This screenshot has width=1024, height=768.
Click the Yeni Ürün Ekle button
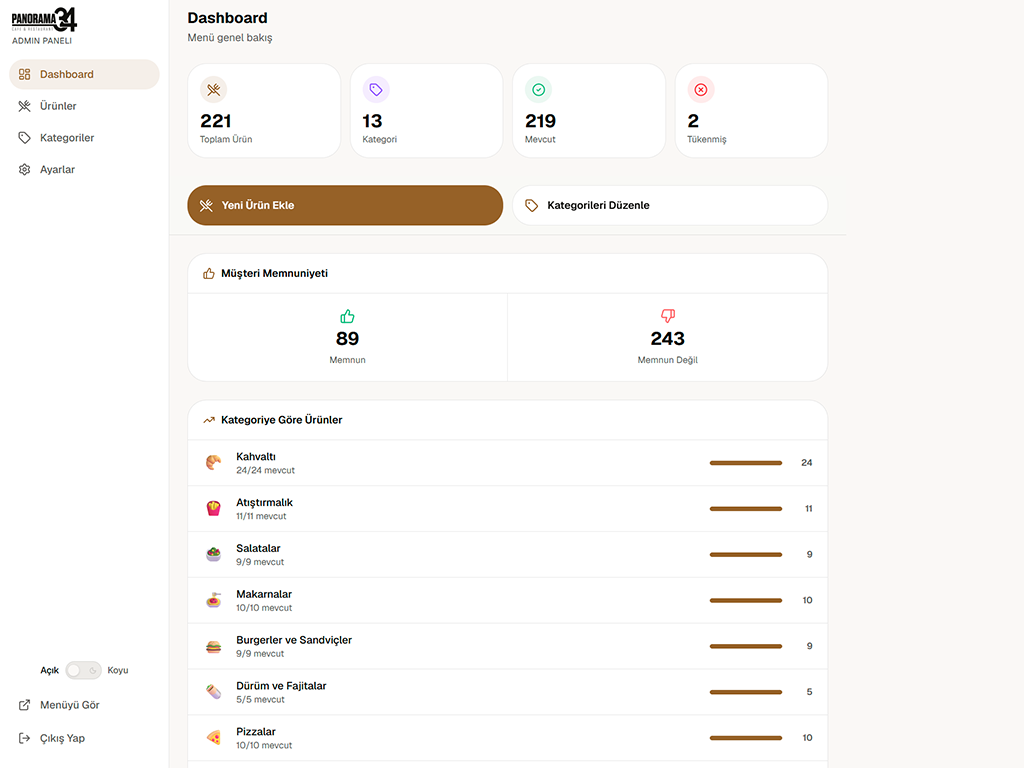click(345, 205)
